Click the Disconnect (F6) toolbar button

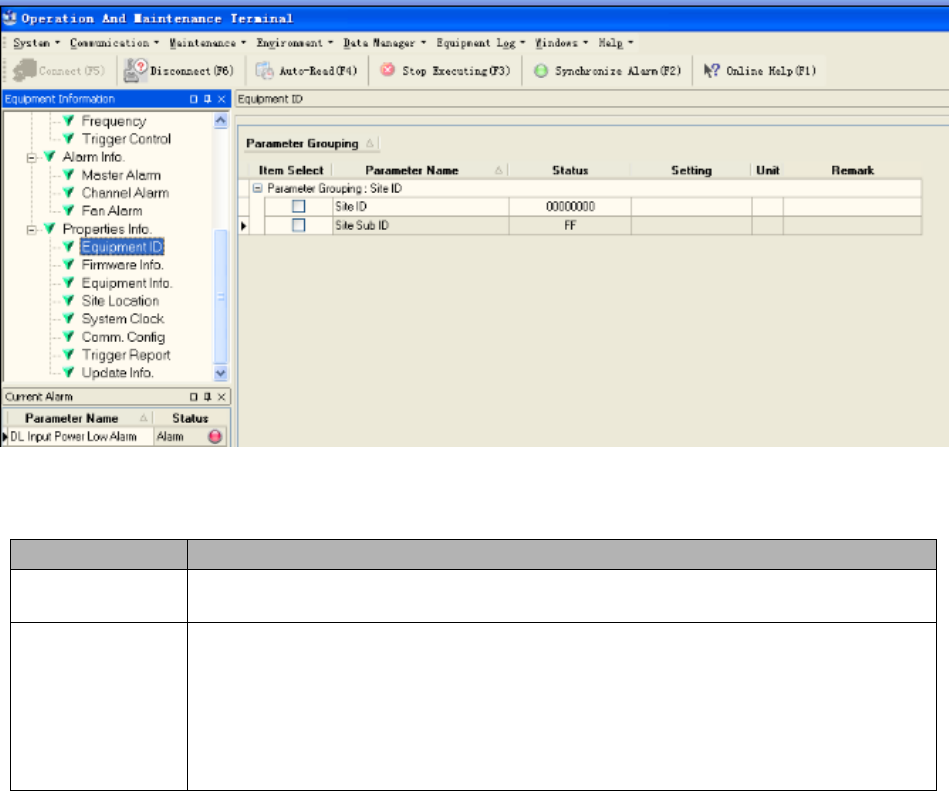[x=179, y=71]
